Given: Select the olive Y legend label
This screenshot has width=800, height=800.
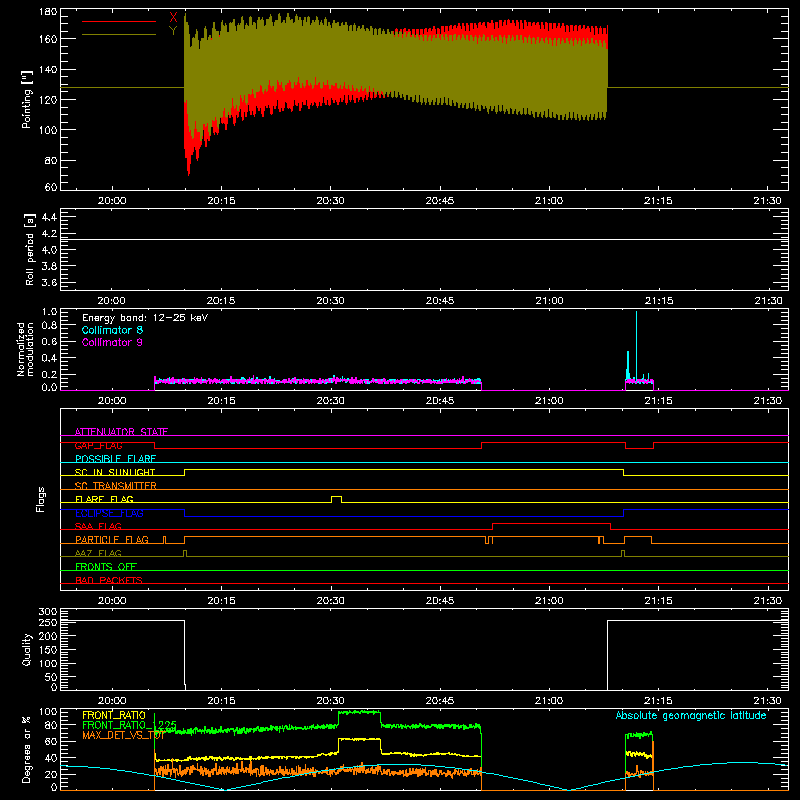Looking at the screenshot, I should click(x=173, y=31).
